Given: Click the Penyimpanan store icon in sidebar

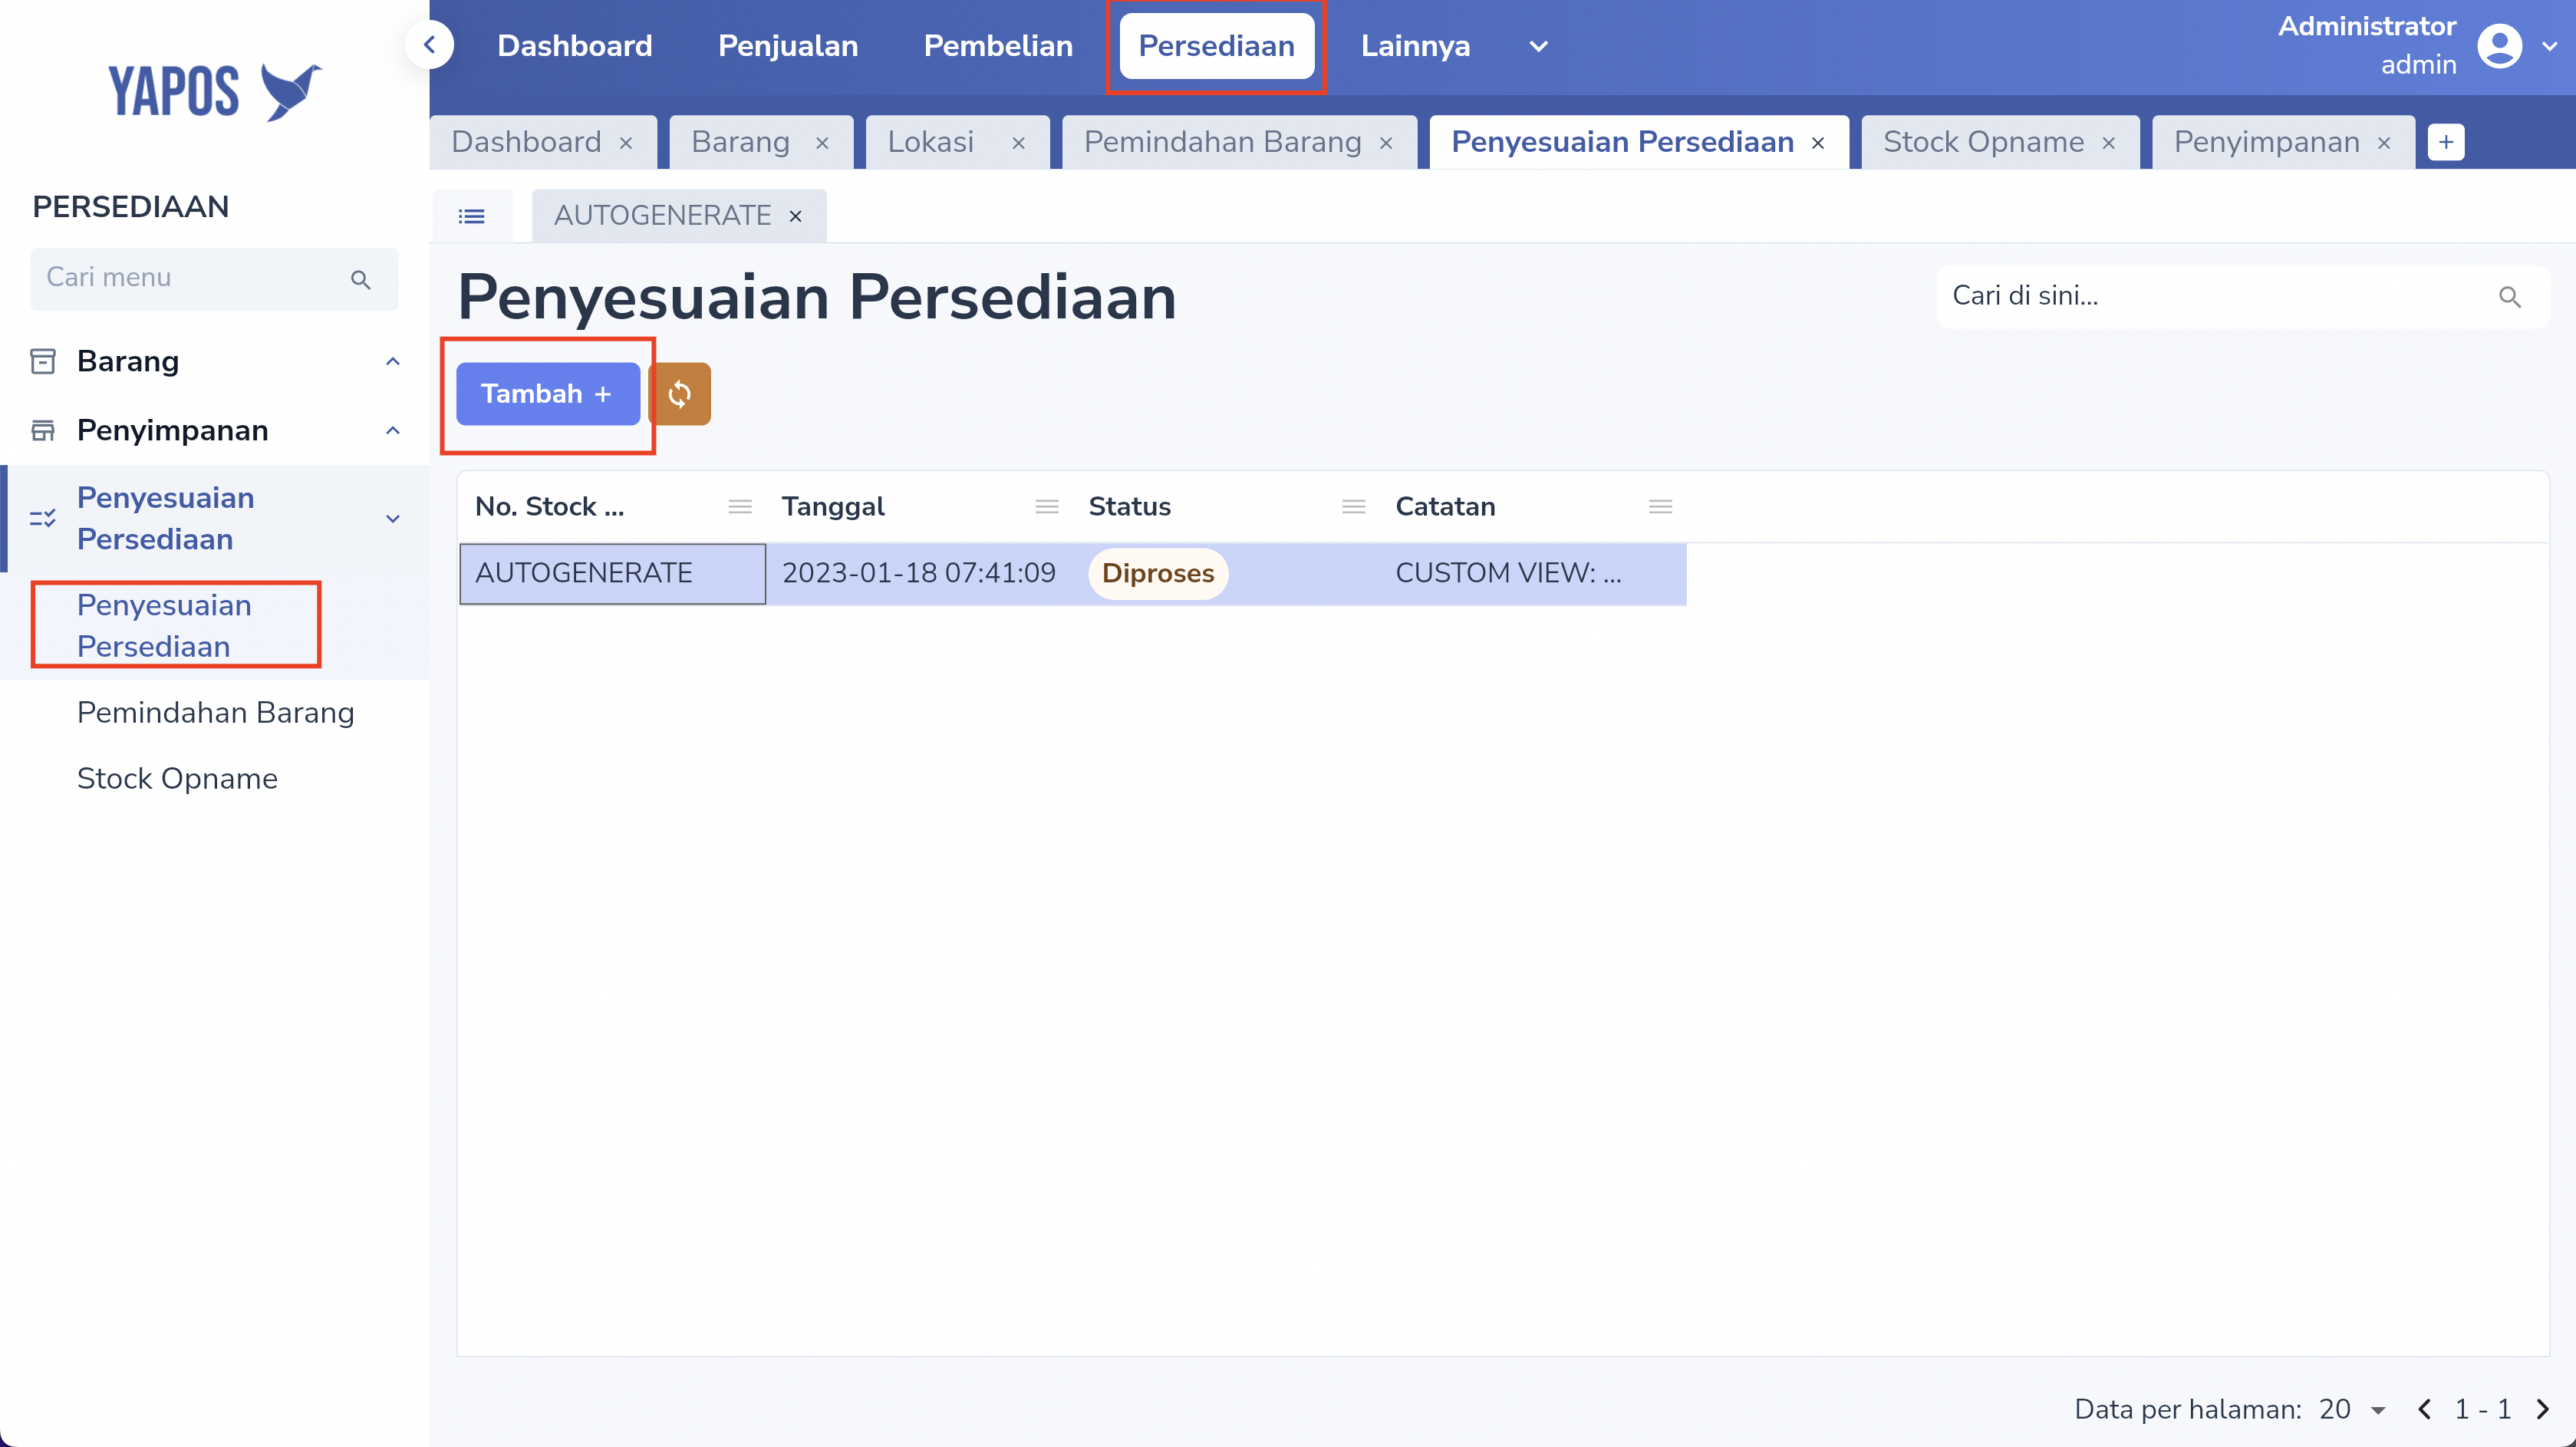Looking at the screenshot, I should coord(43,430).
